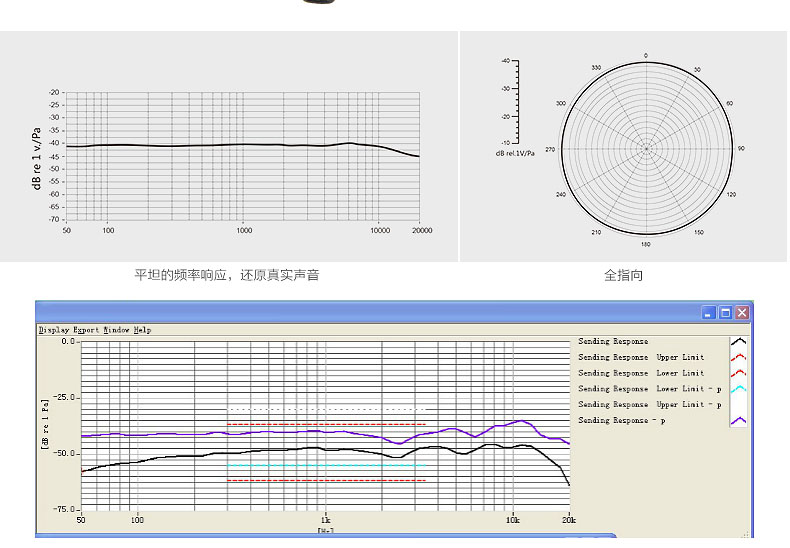Click the cyan Lower Limit - p legend icon
Viewport: 790px width, 548px height.
(x=739, y=389)
